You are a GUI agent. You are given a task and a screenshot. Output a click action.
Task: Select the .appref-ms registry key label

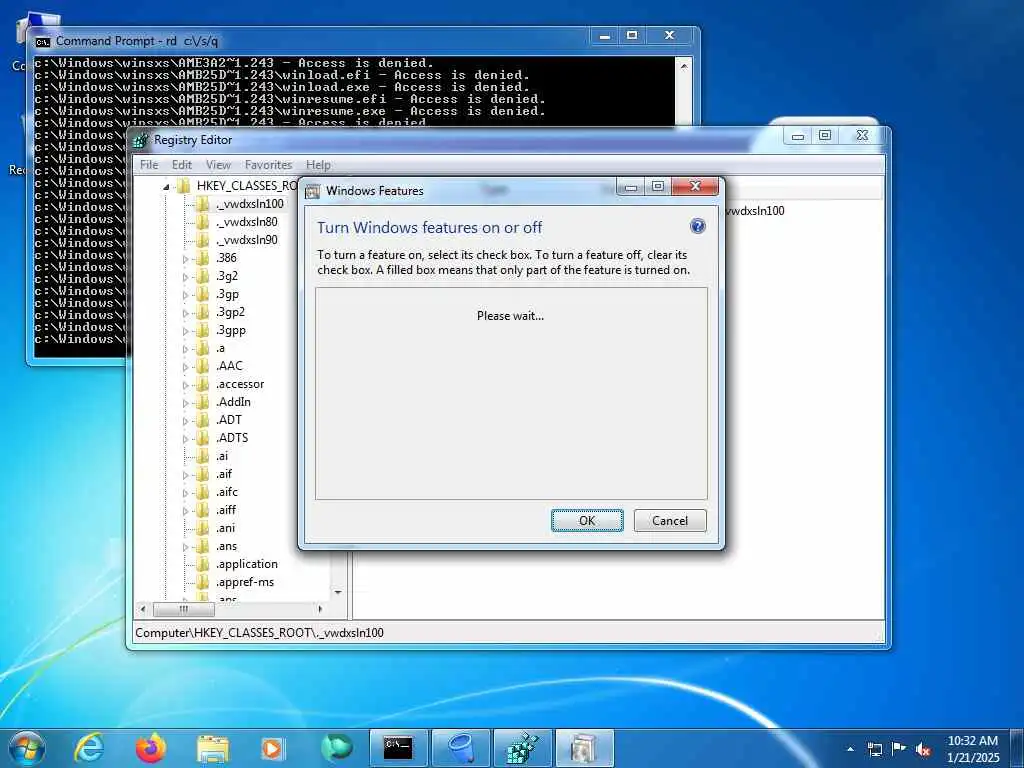pyautogui.click(x=245, y=582)
